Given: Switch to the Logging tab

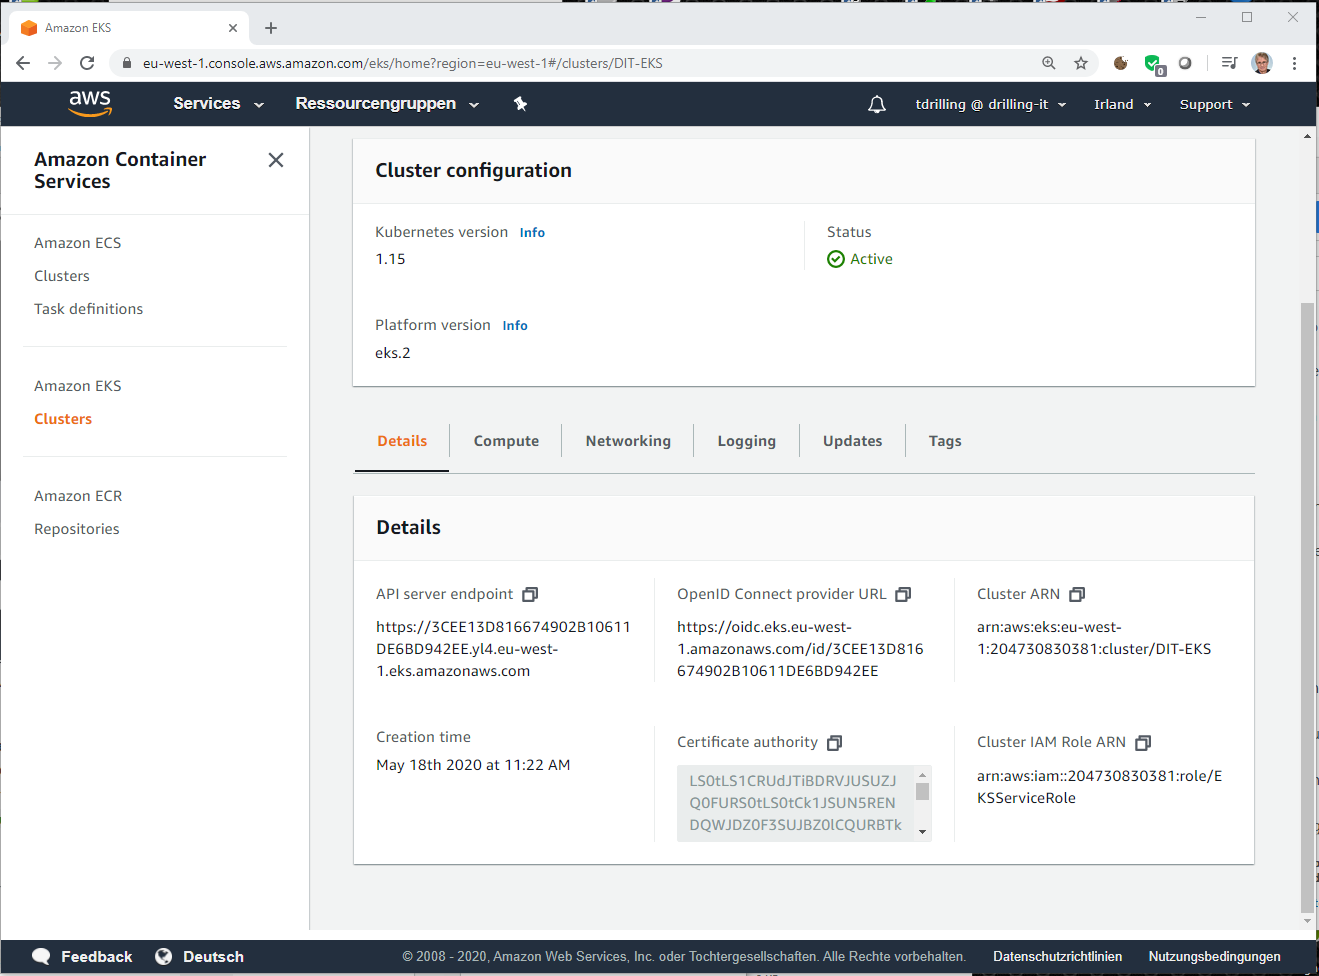Looking at the screenshot, I should (x=747, y=441).
